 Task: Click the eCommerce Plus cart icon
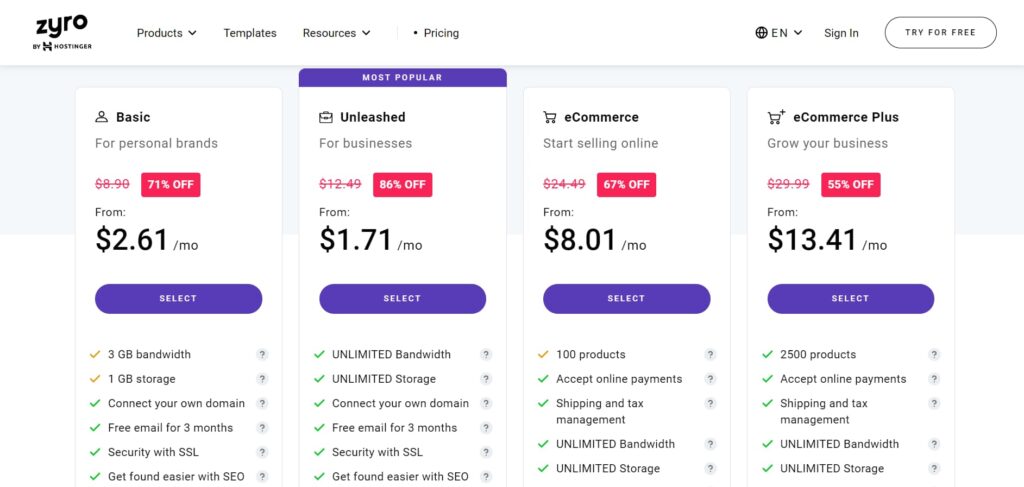tap(776, 117)
